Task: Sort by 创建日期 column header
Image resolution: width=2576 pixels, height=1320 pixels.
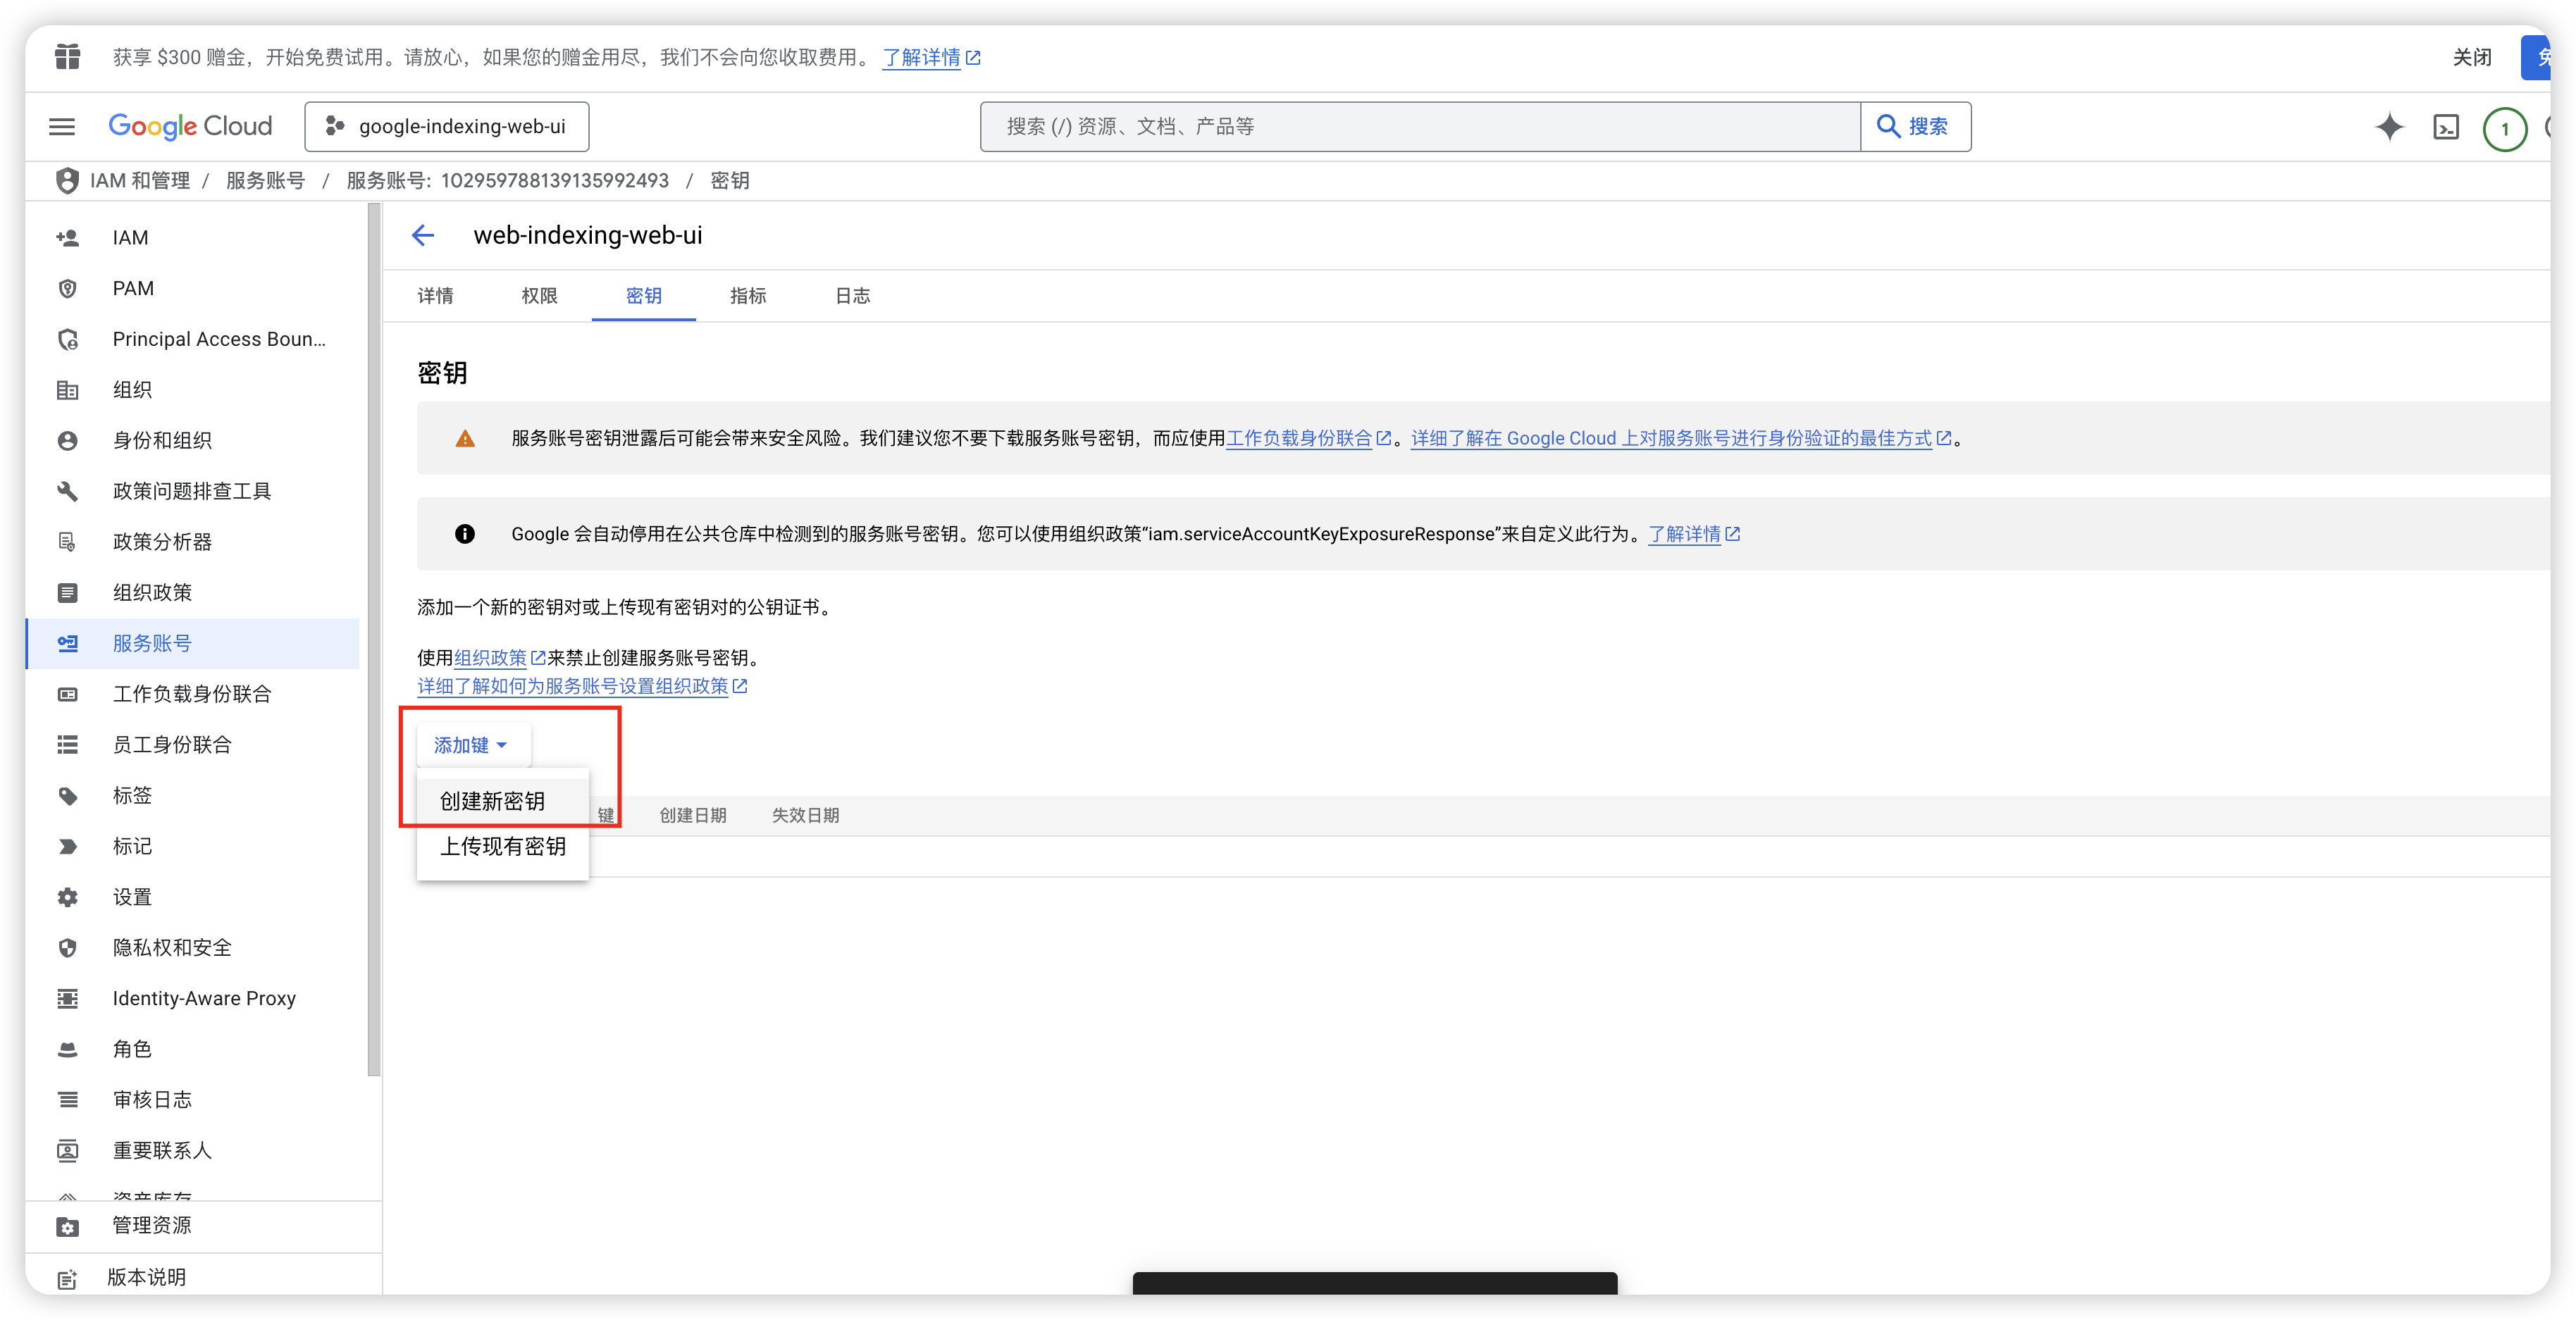Action: [692, 815]
